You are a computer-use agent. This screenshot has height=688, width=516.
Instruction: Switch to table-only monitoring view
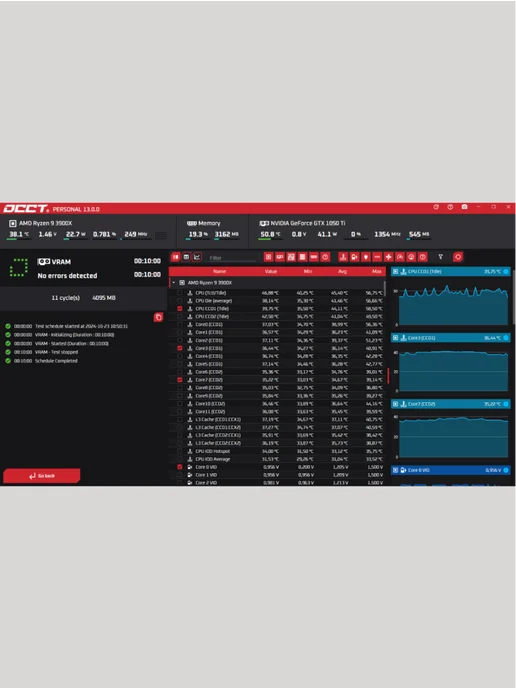186,257
